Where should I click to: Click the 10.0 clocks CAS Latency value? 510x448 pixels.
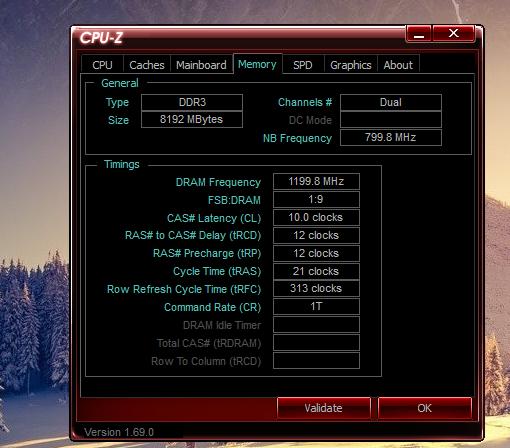[x=316, y=217]
